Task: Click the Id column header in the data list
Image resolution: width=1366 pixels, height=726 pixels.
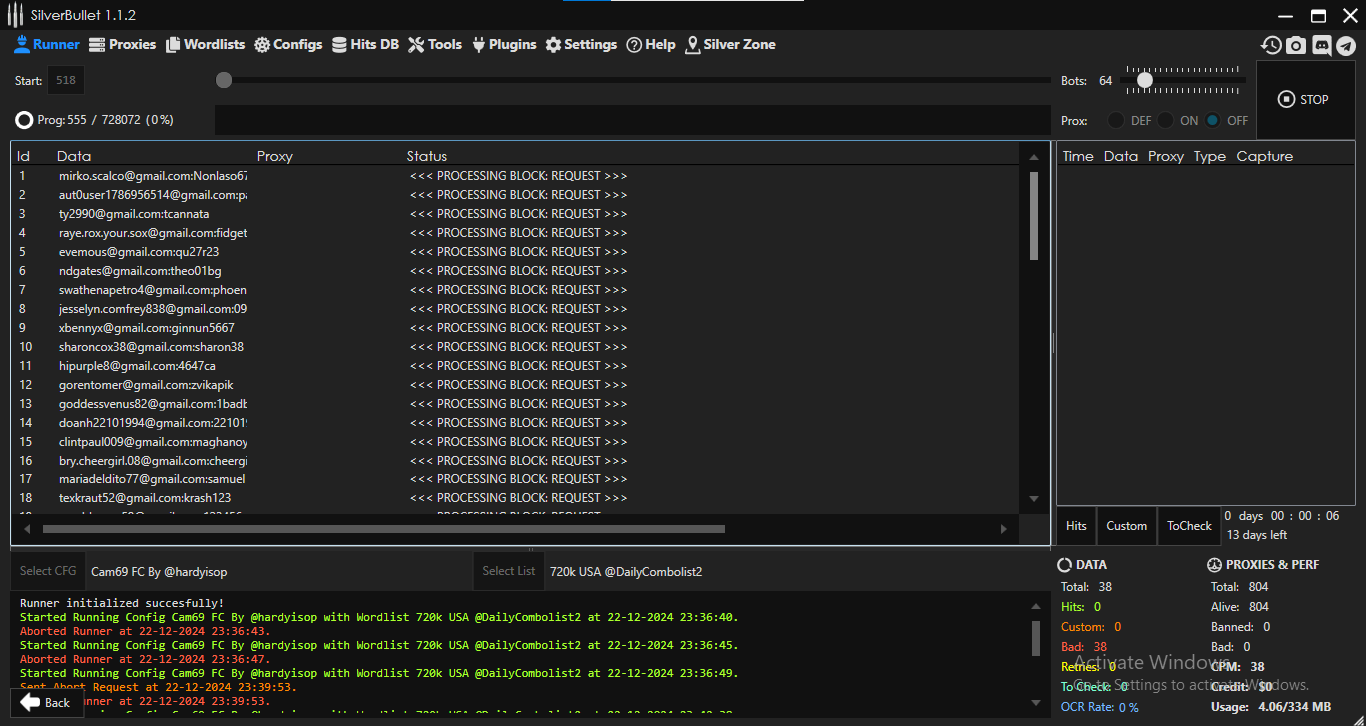Action: click(23, 156)
